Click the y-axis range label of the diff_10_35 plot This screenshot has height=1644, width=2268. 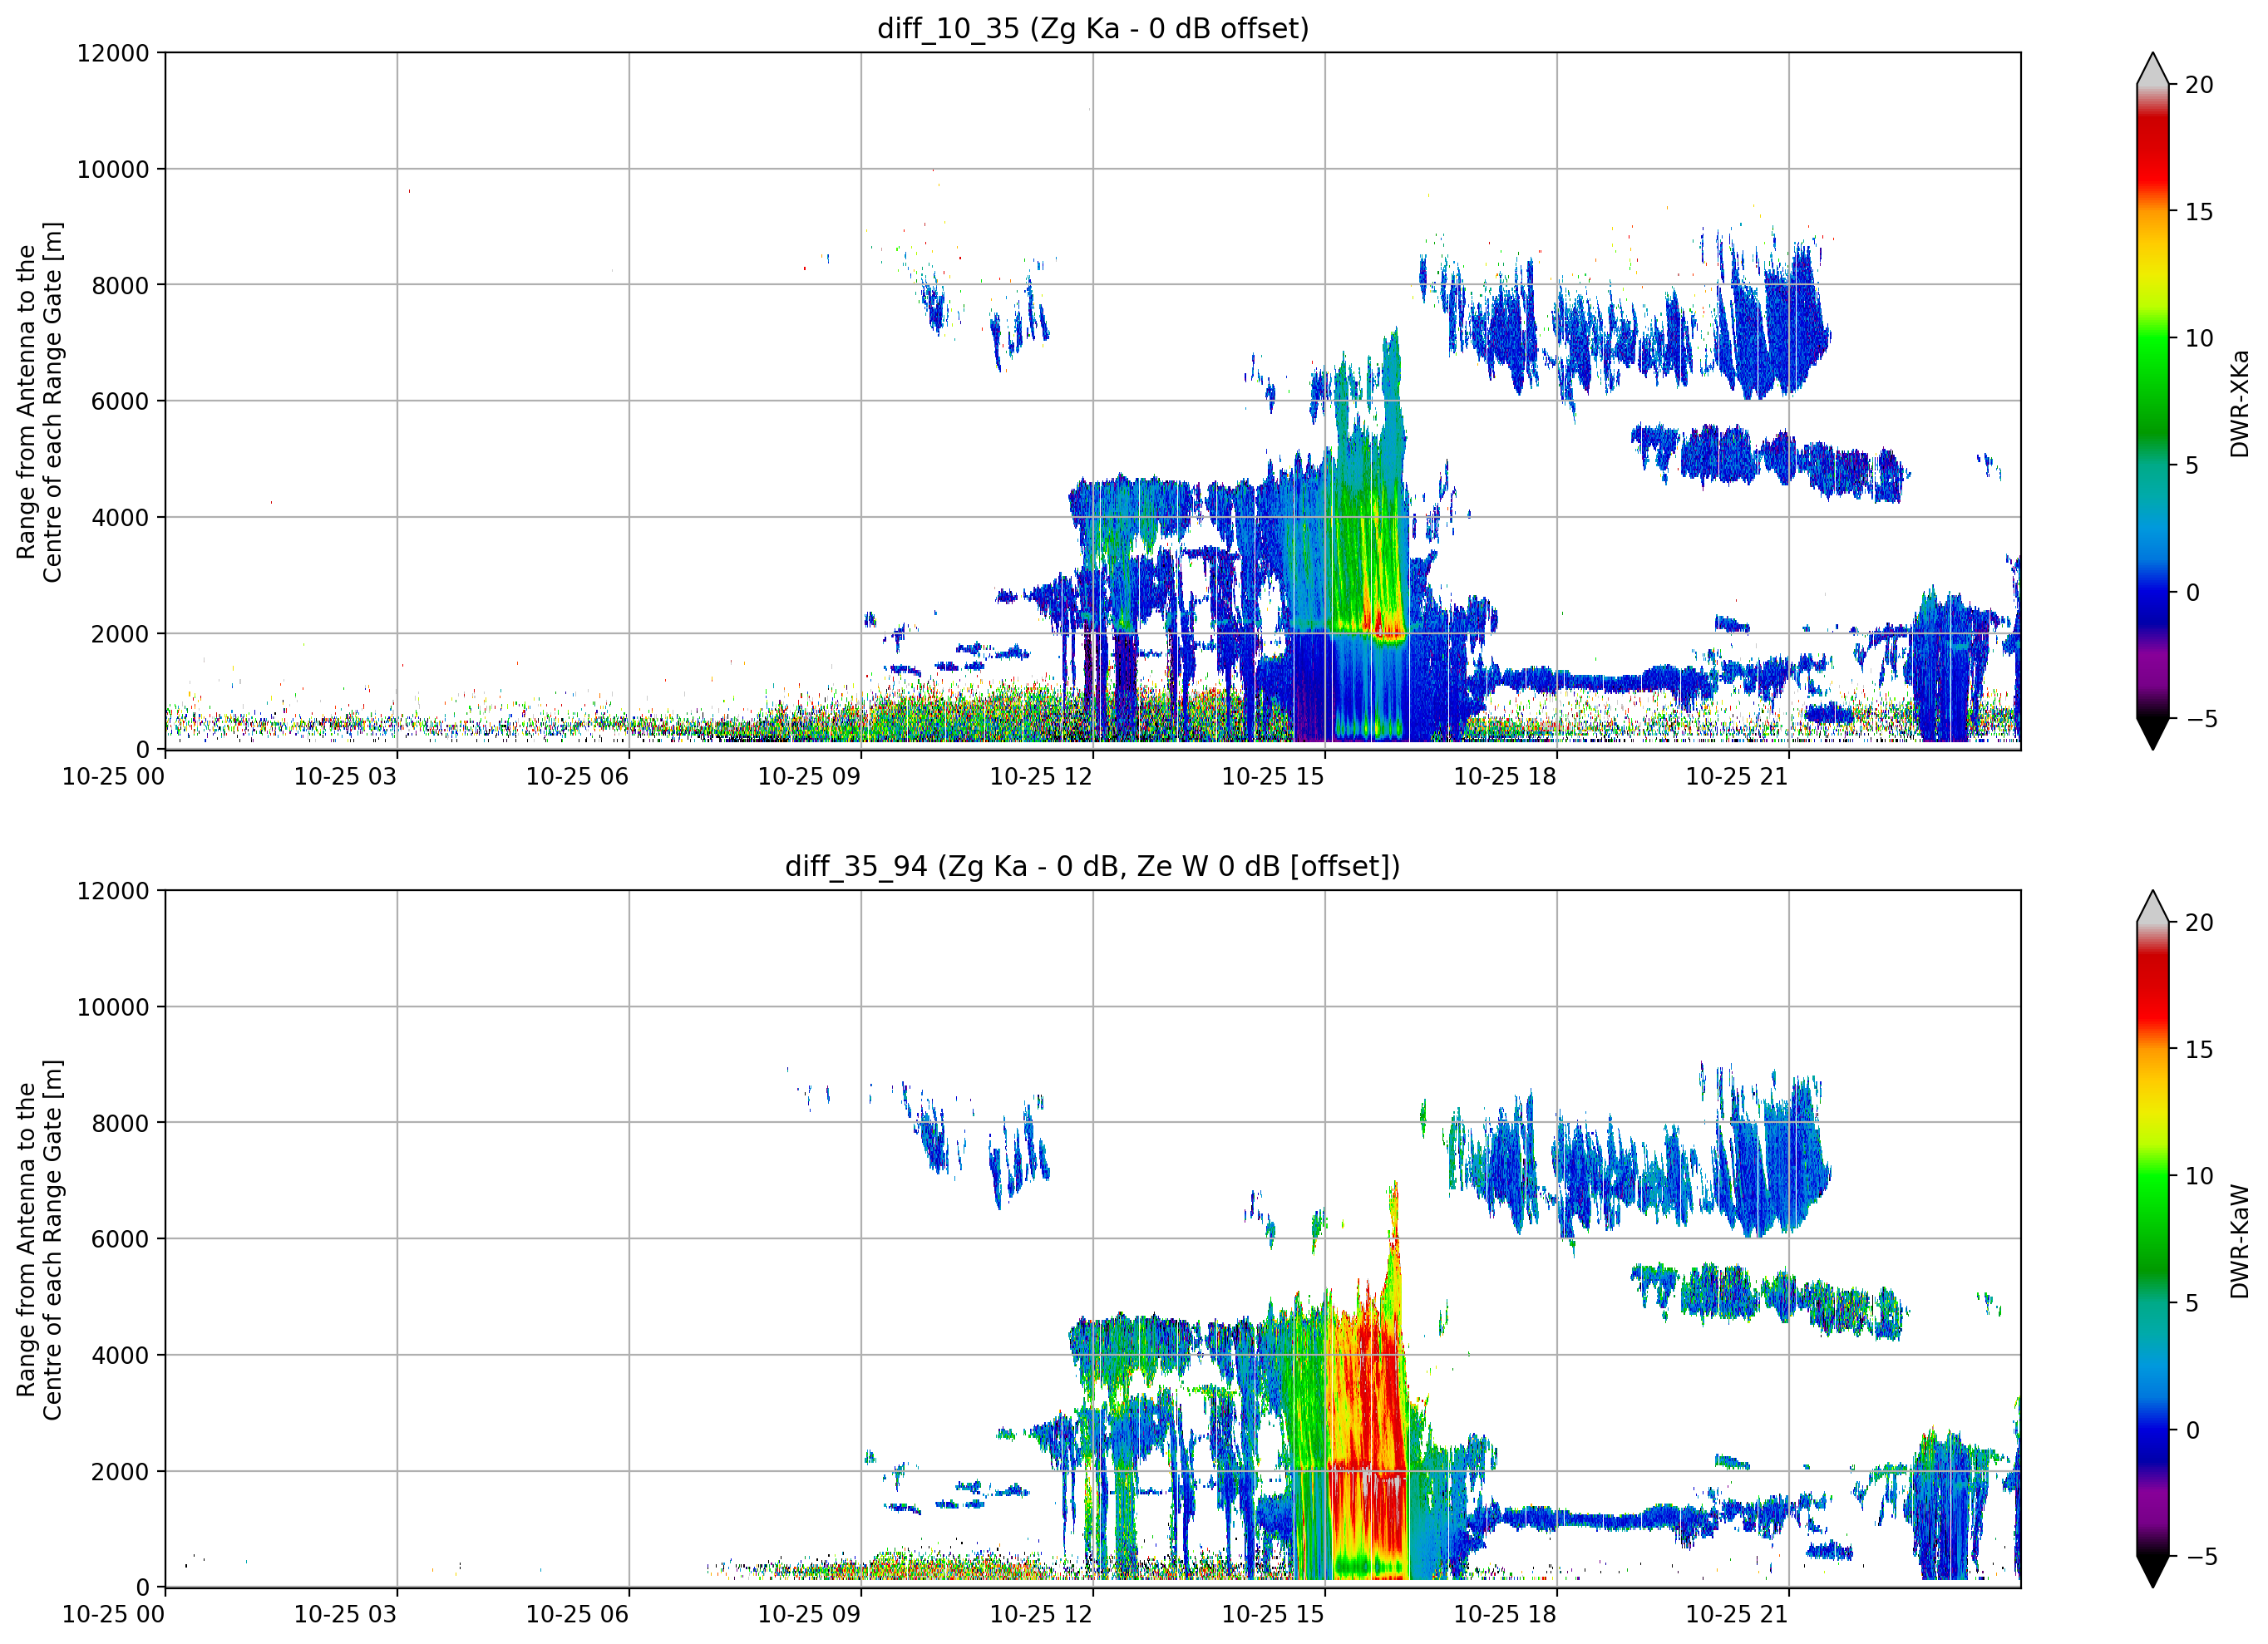pyautogui.click(x=40, y=401)
